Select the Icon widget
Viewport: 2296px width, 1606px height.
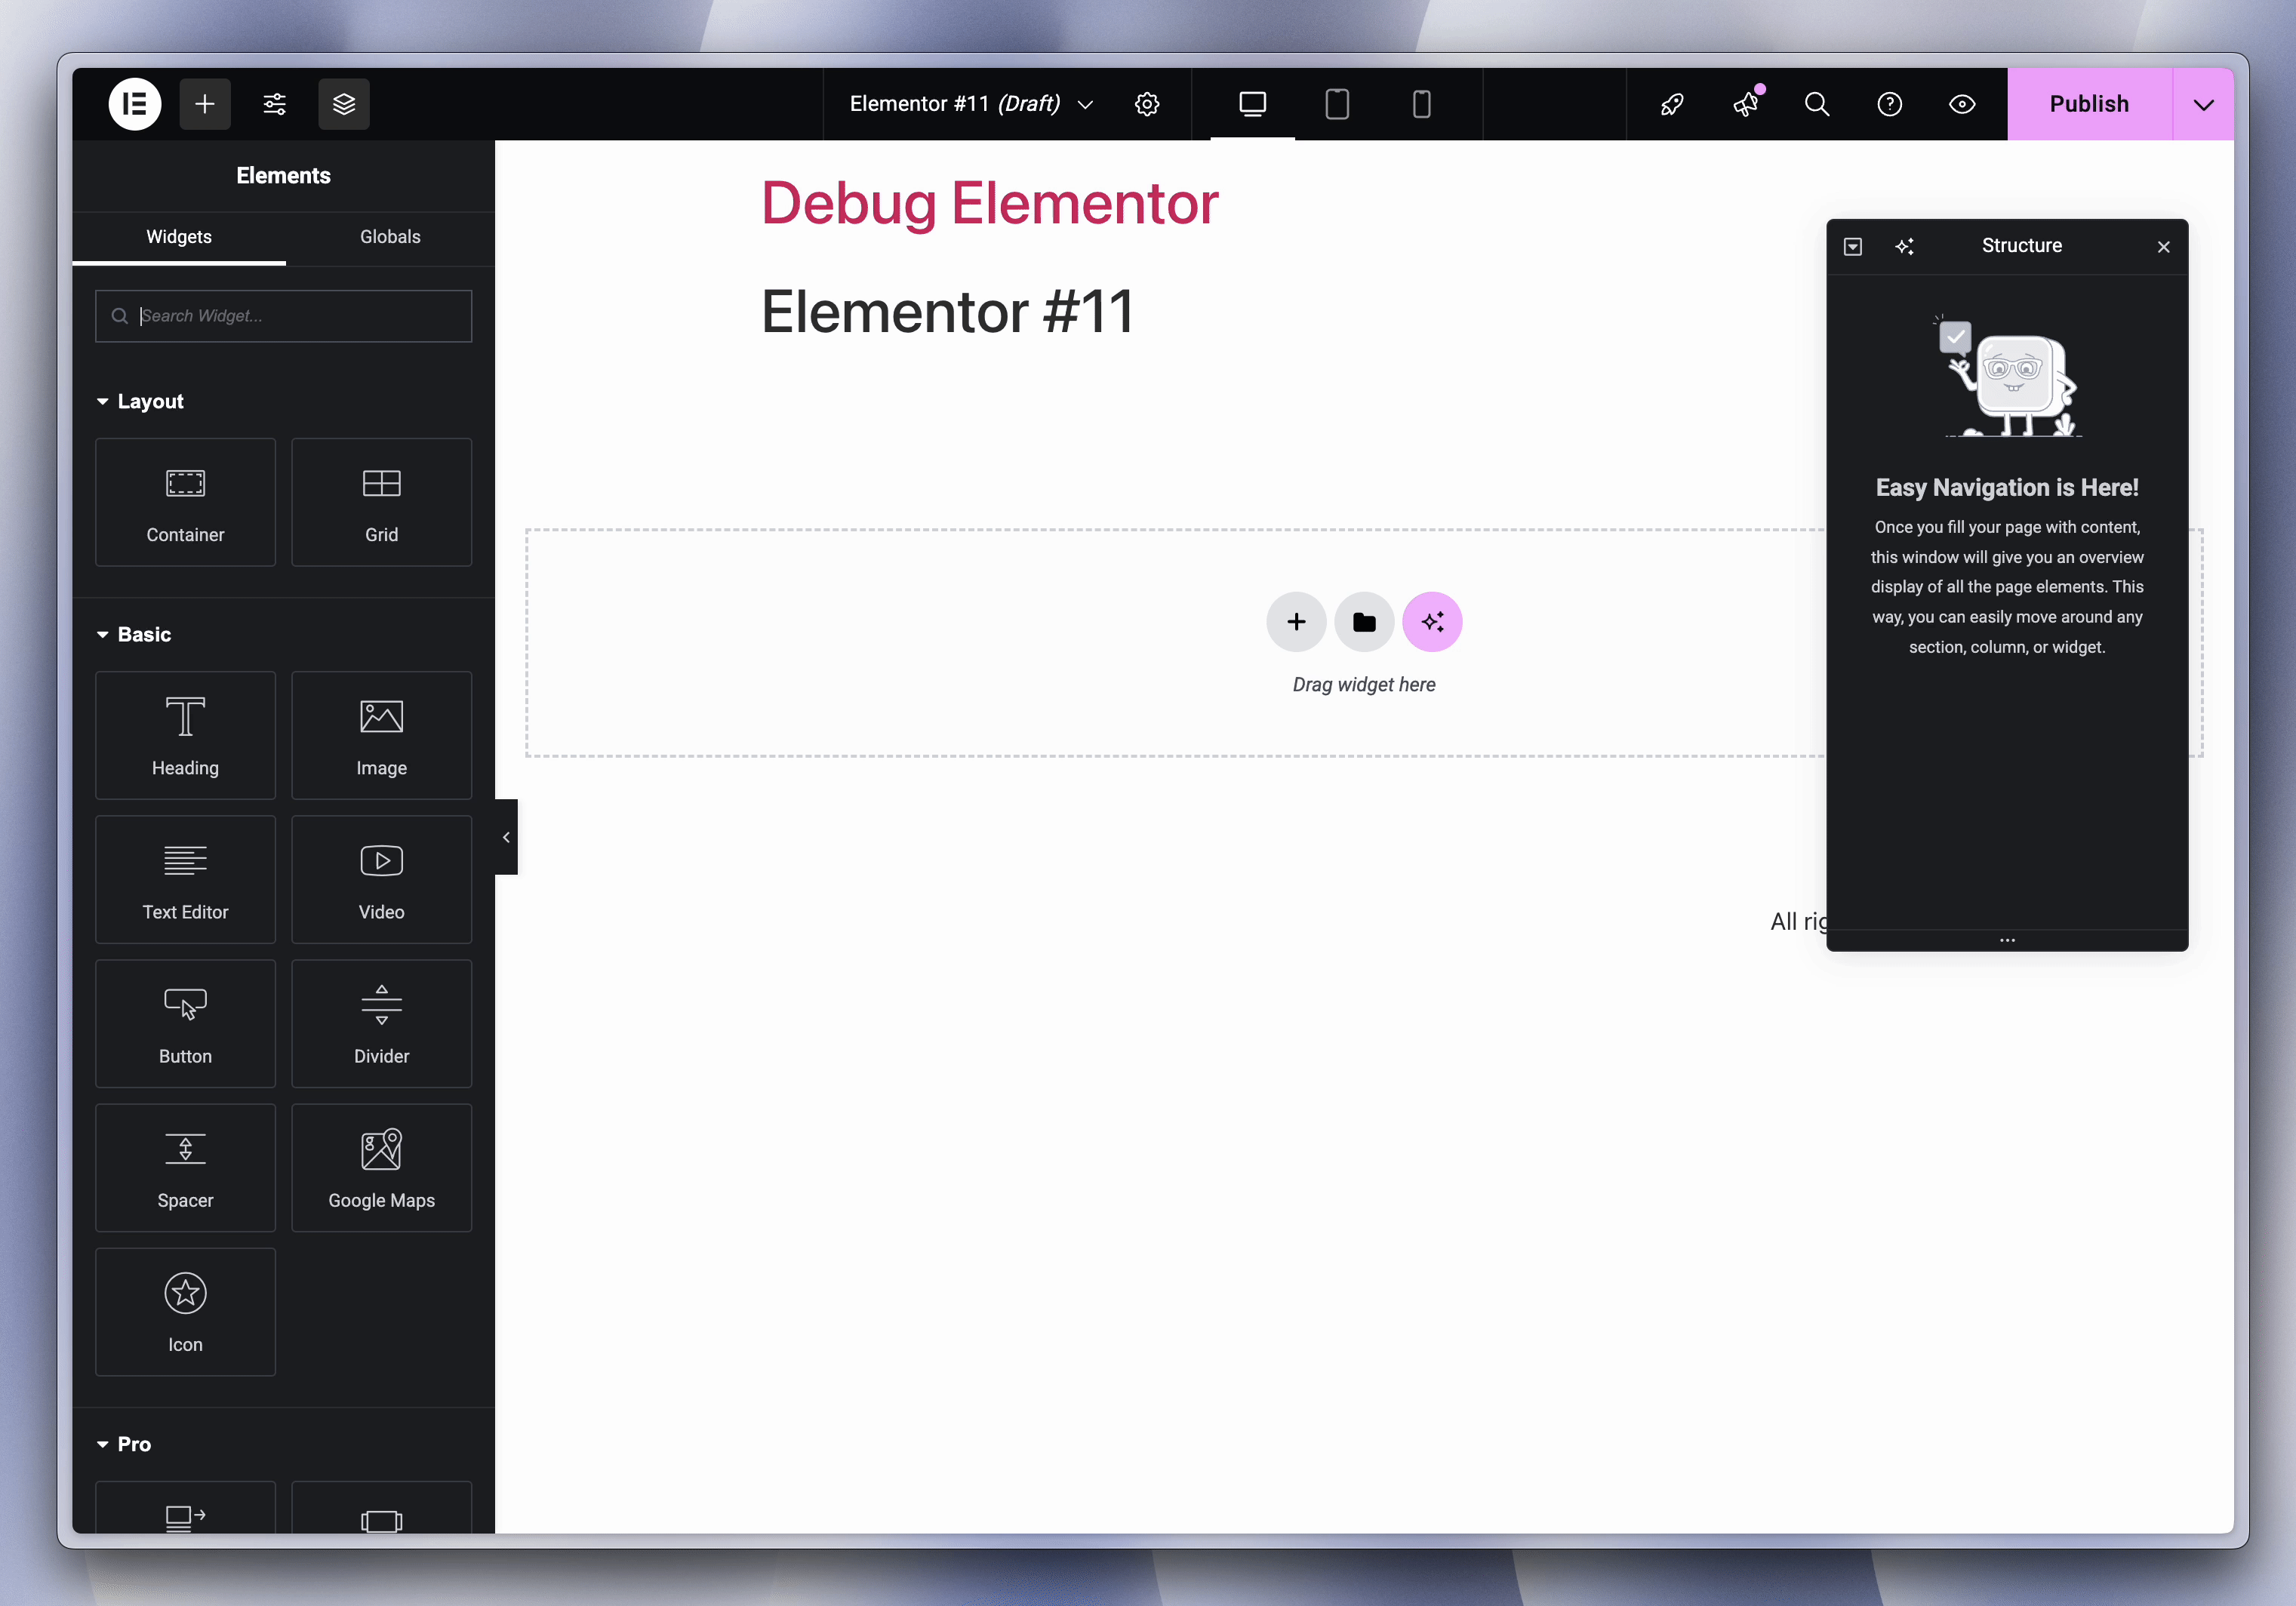pyautogui.click(x=185, y=1311)
